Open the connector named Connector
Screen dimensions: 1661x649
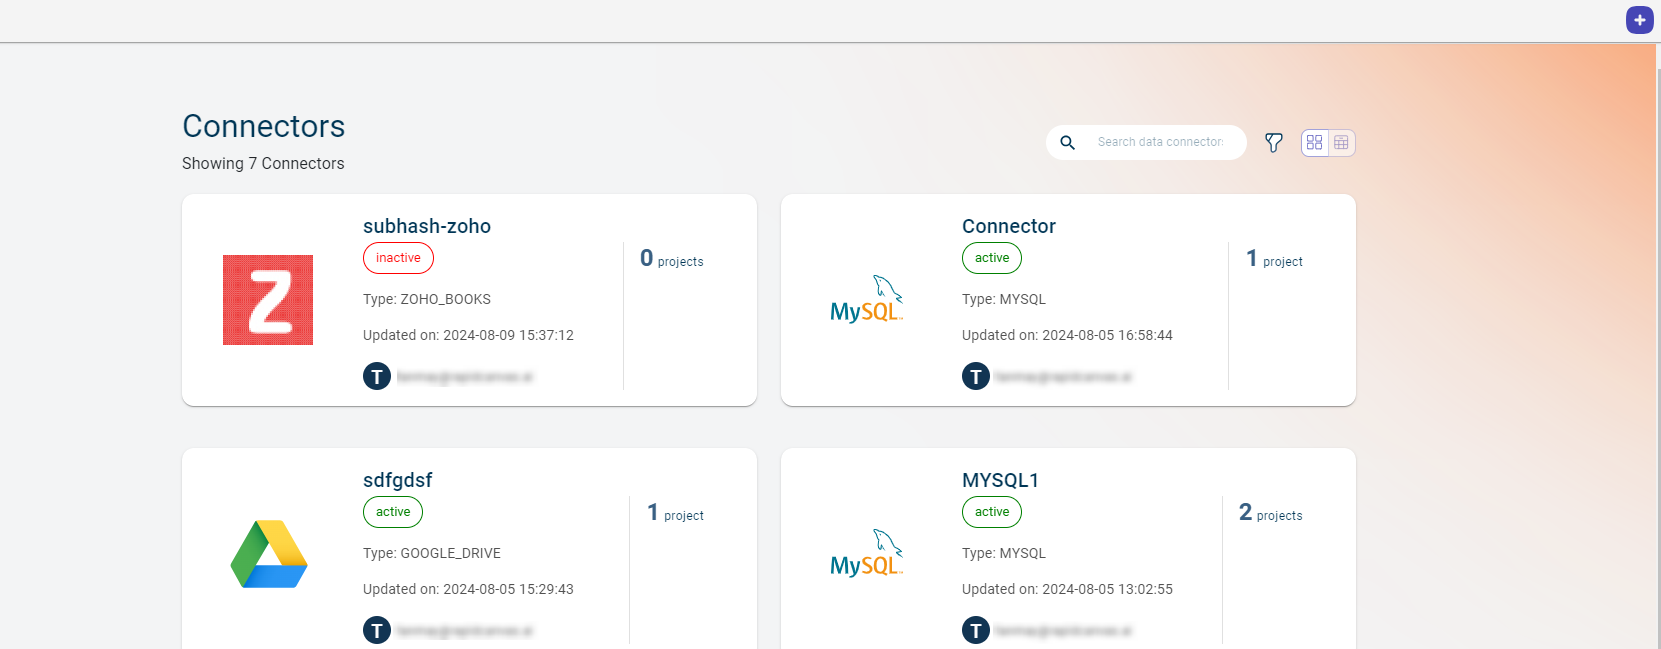pos(1008,226)
